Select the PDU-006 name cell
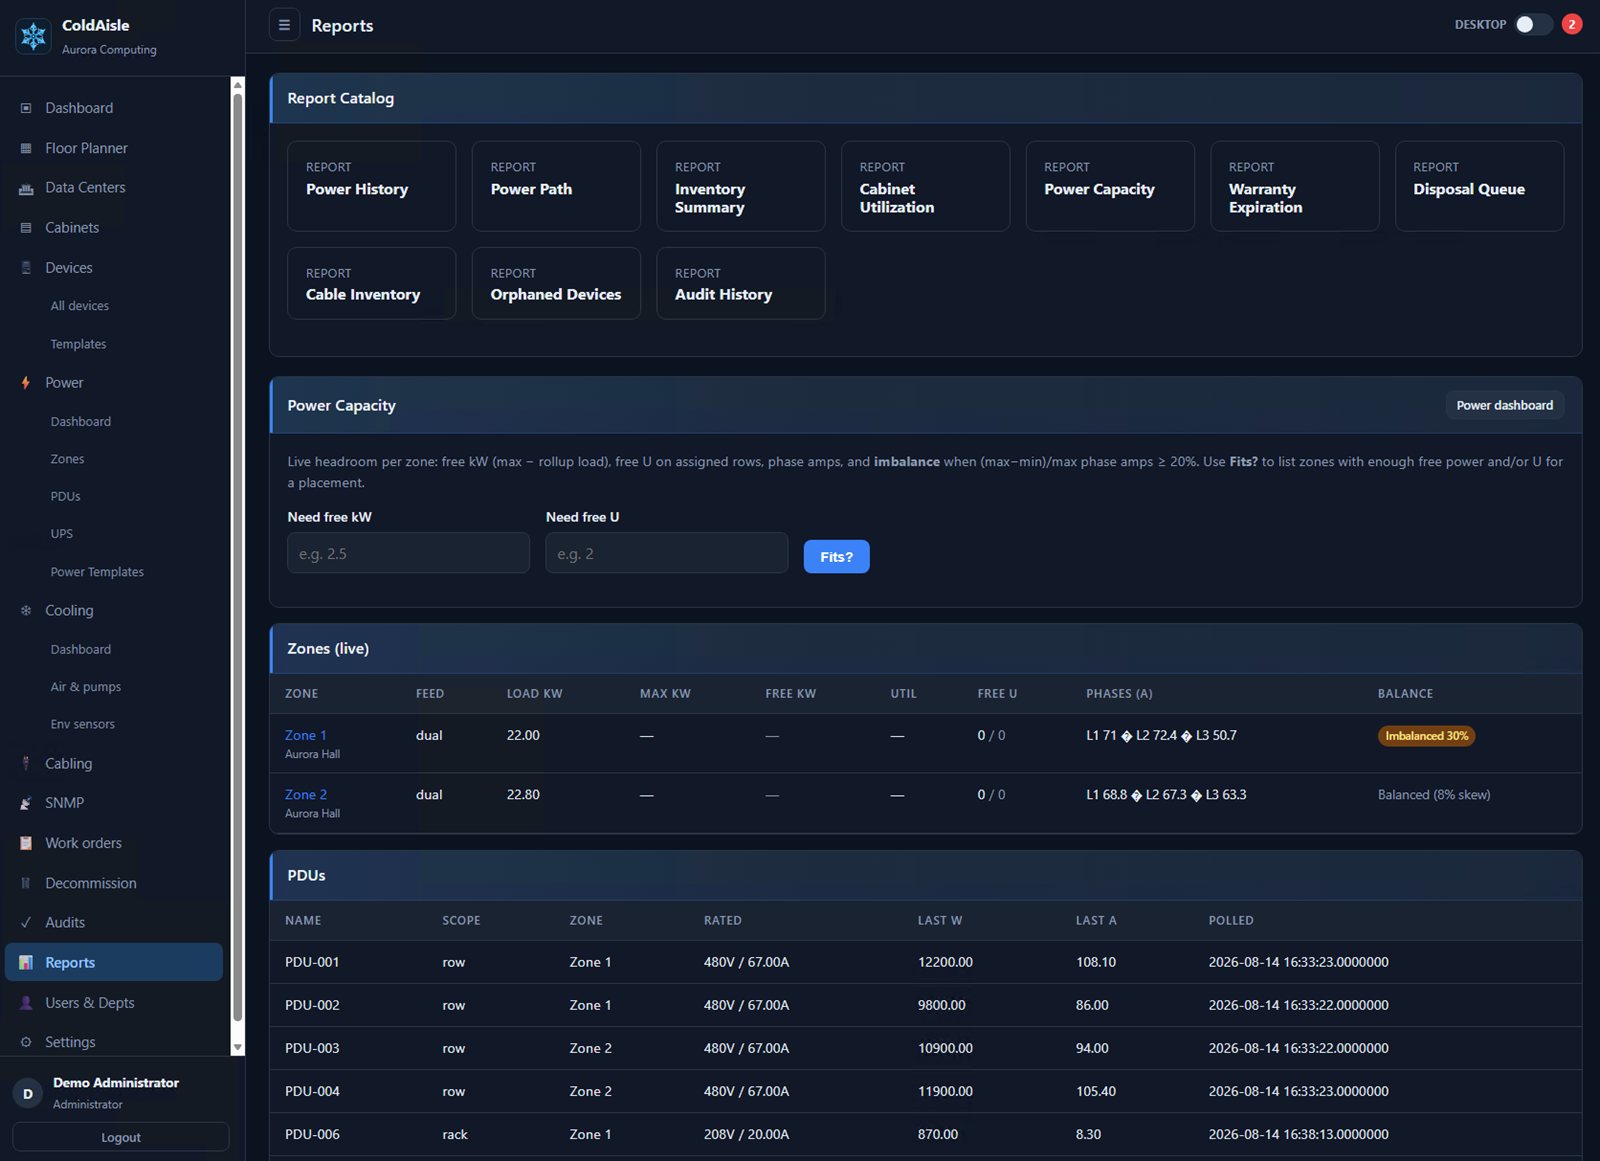1600x1161 pixels. (312, 1134)
